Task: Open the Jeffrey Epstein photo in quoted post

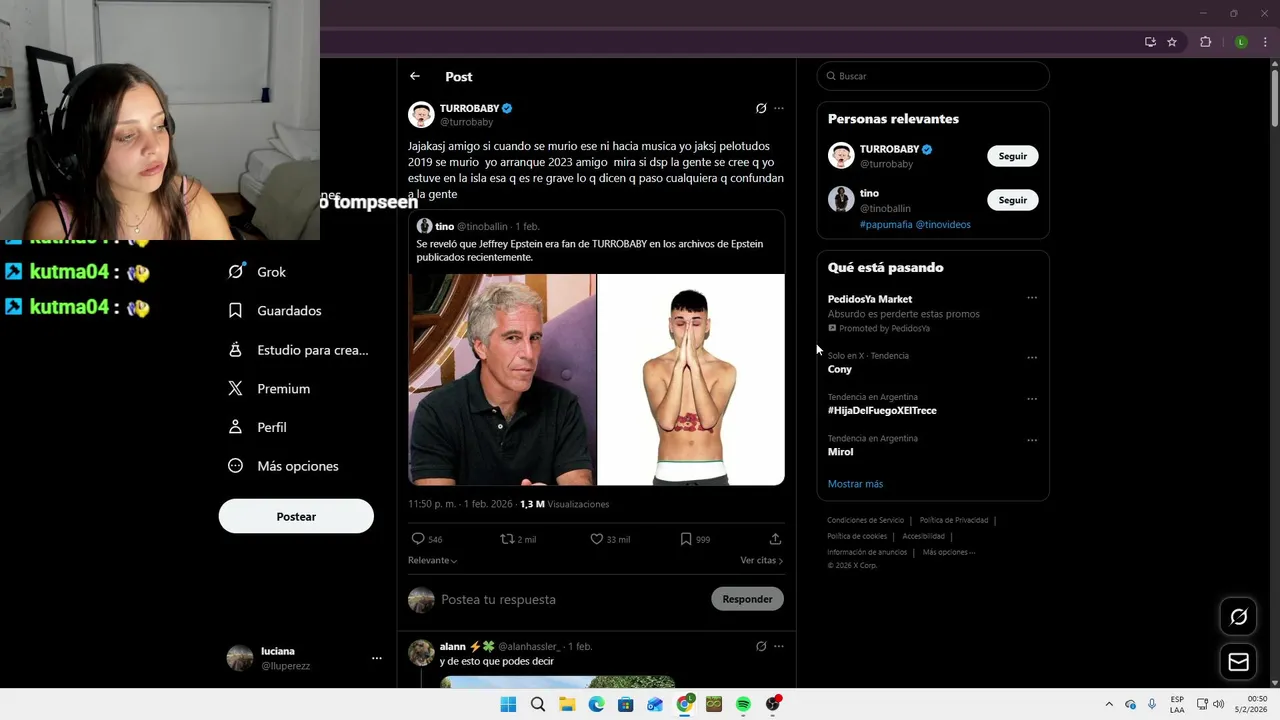Action: point(502,380)
